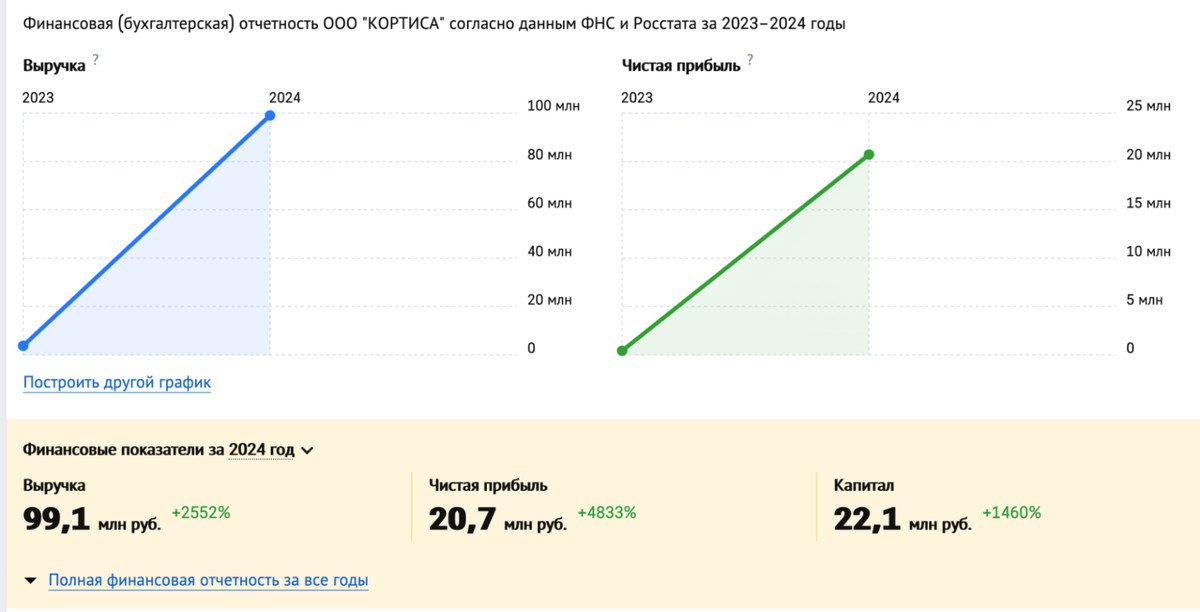The width and height of the screenshot is (1200, 612).
Task: Select the "2023" label on revenue chart
Action: (x=36, y=97)
